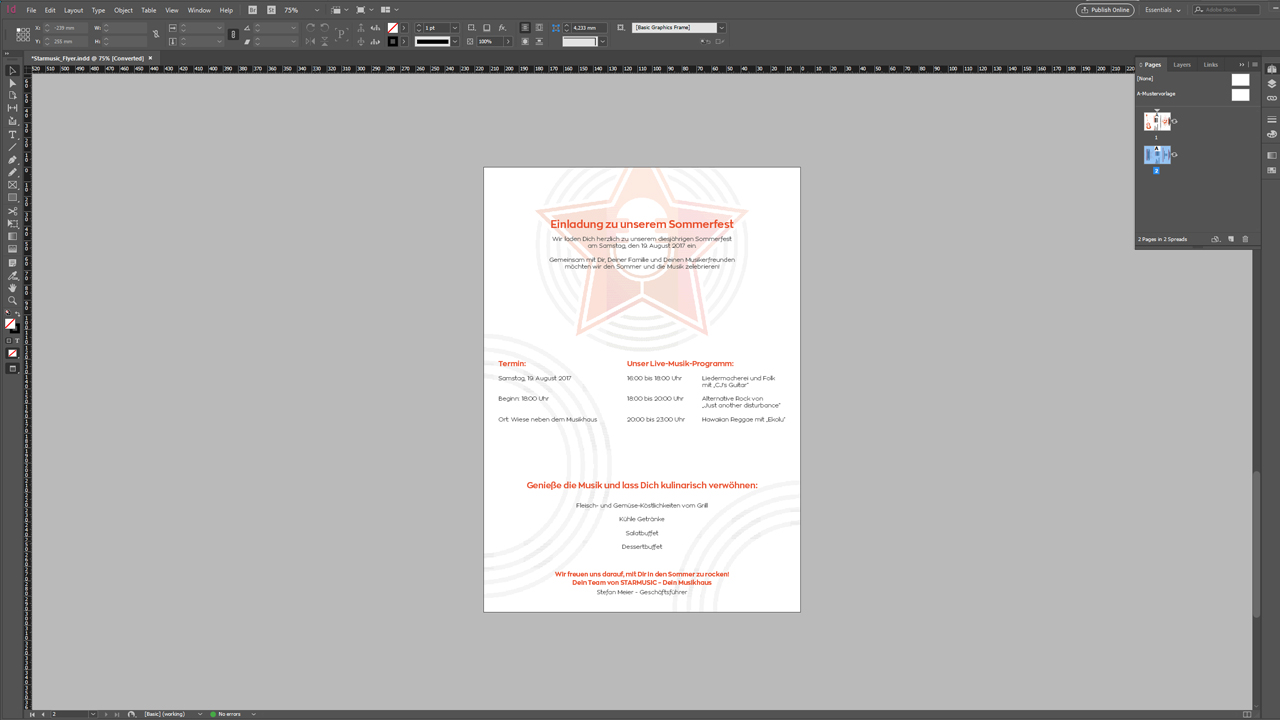The image size is (1280, 720).
Task: Open the Links panel icon in right dock
Action: [1272, 98]
